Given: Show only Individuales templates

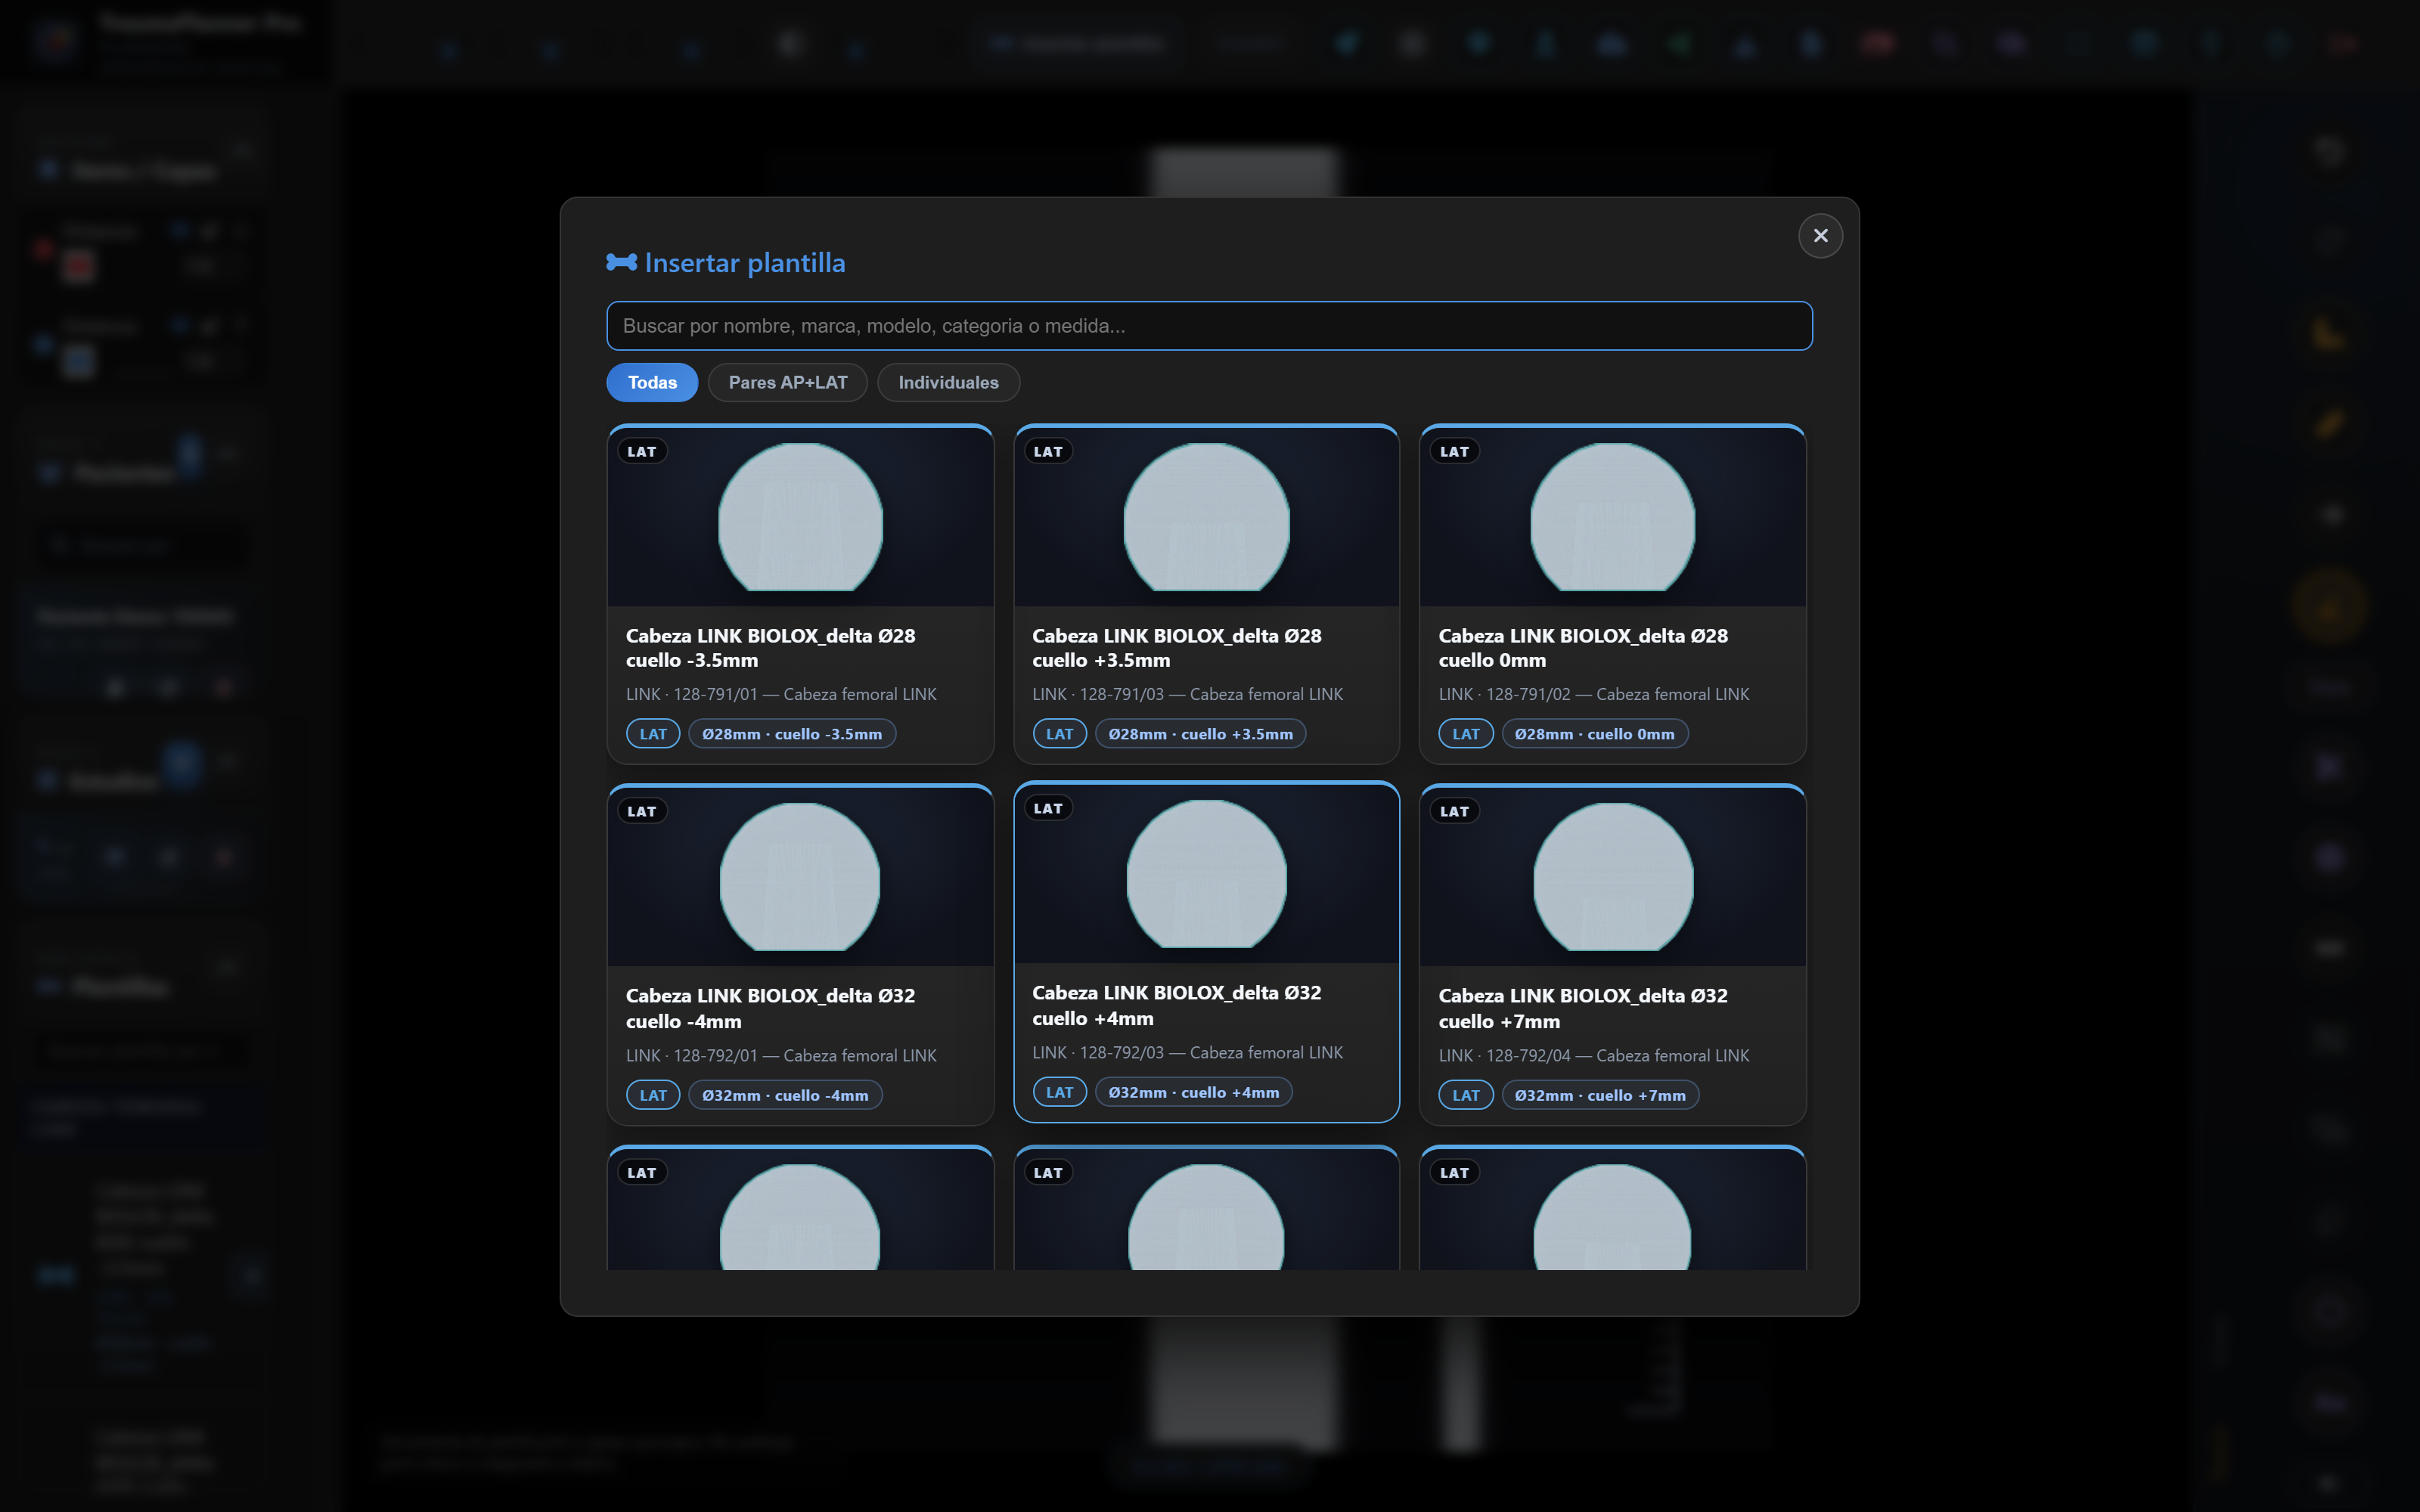Looking at the screenshot, I should click(948, 382).
